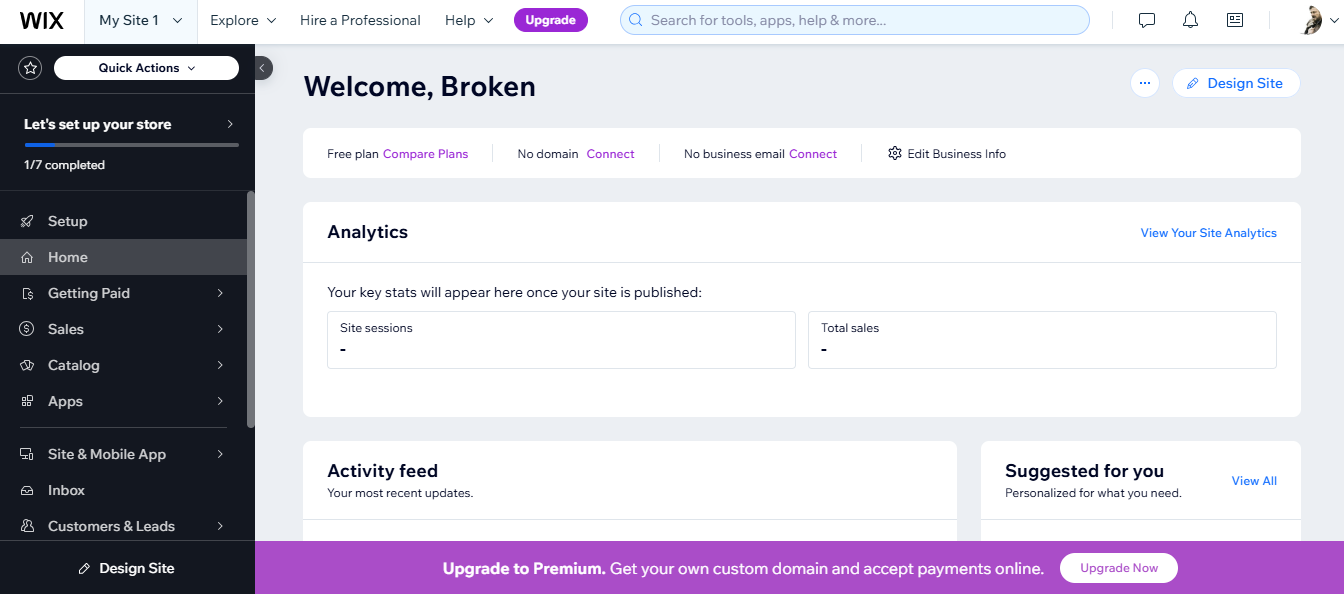Click the star favorites icon in sidebar
This screenshot has width=1344, height=594.
30,68
